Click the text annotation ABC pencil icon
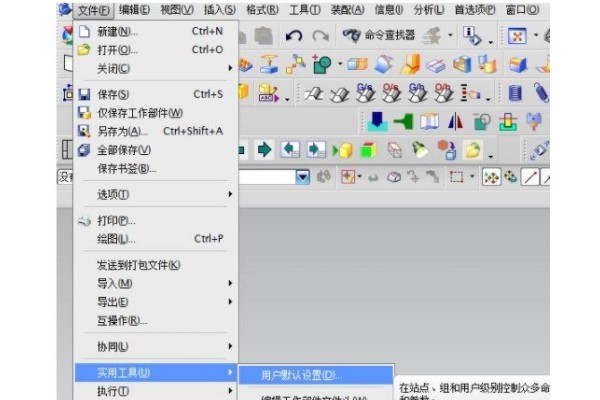Image resolution: width=600 pixels, height=400 pixels. pos(268,93)
